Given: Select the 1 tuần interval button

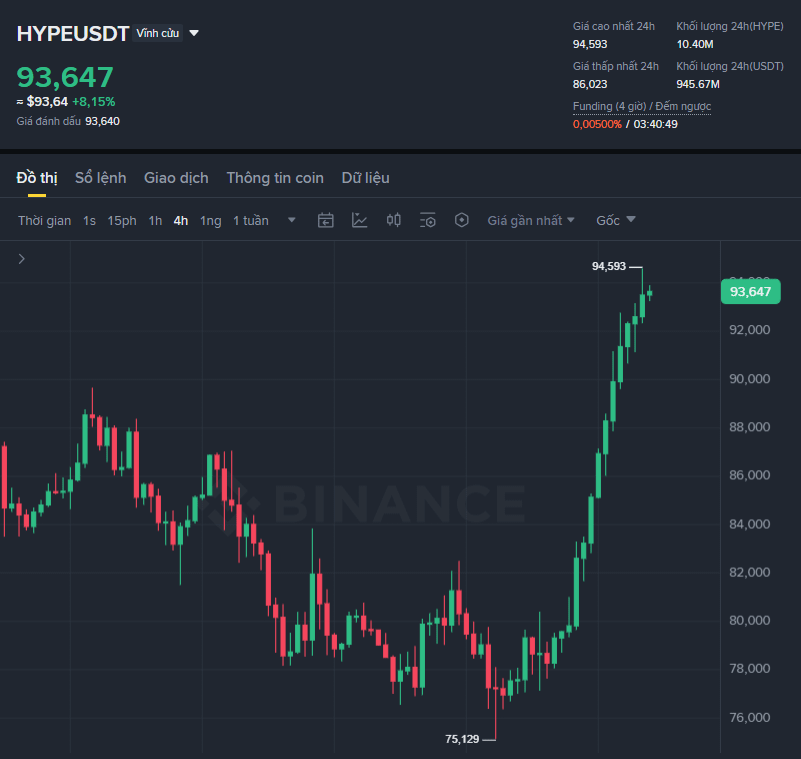Looking at the screenshot, I should point(251,221).
